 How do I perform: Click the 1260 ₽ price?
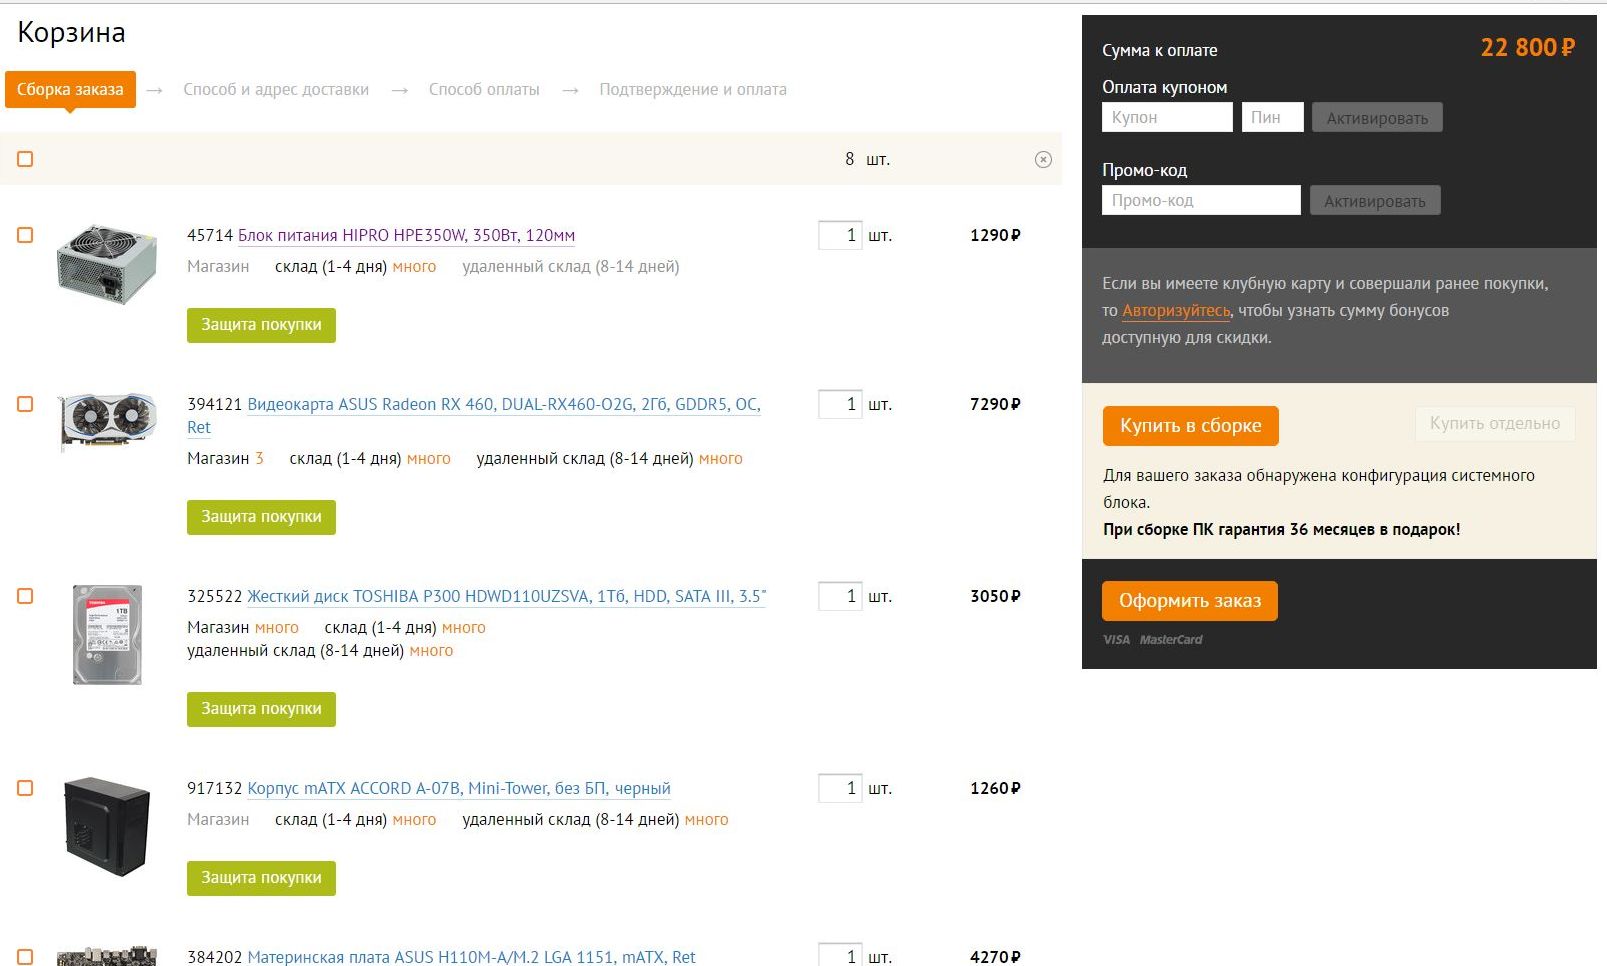[995, 788]
